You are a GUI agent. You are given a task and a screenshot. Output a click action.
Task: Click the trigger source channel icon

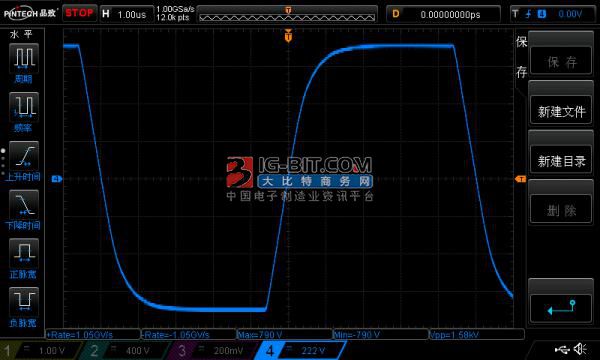pyautogui.click(x=542, y=14)
